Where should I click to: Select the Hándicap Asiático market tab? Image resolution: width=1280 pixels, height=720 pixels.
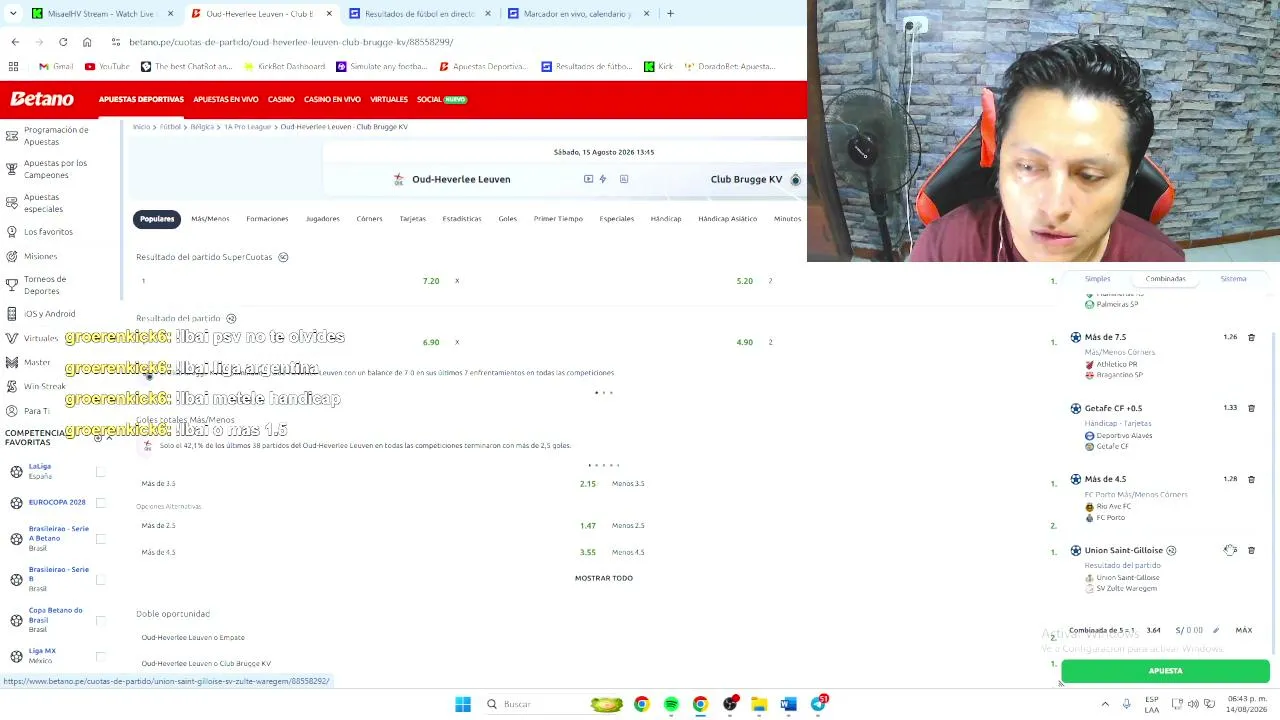[727, 219]
